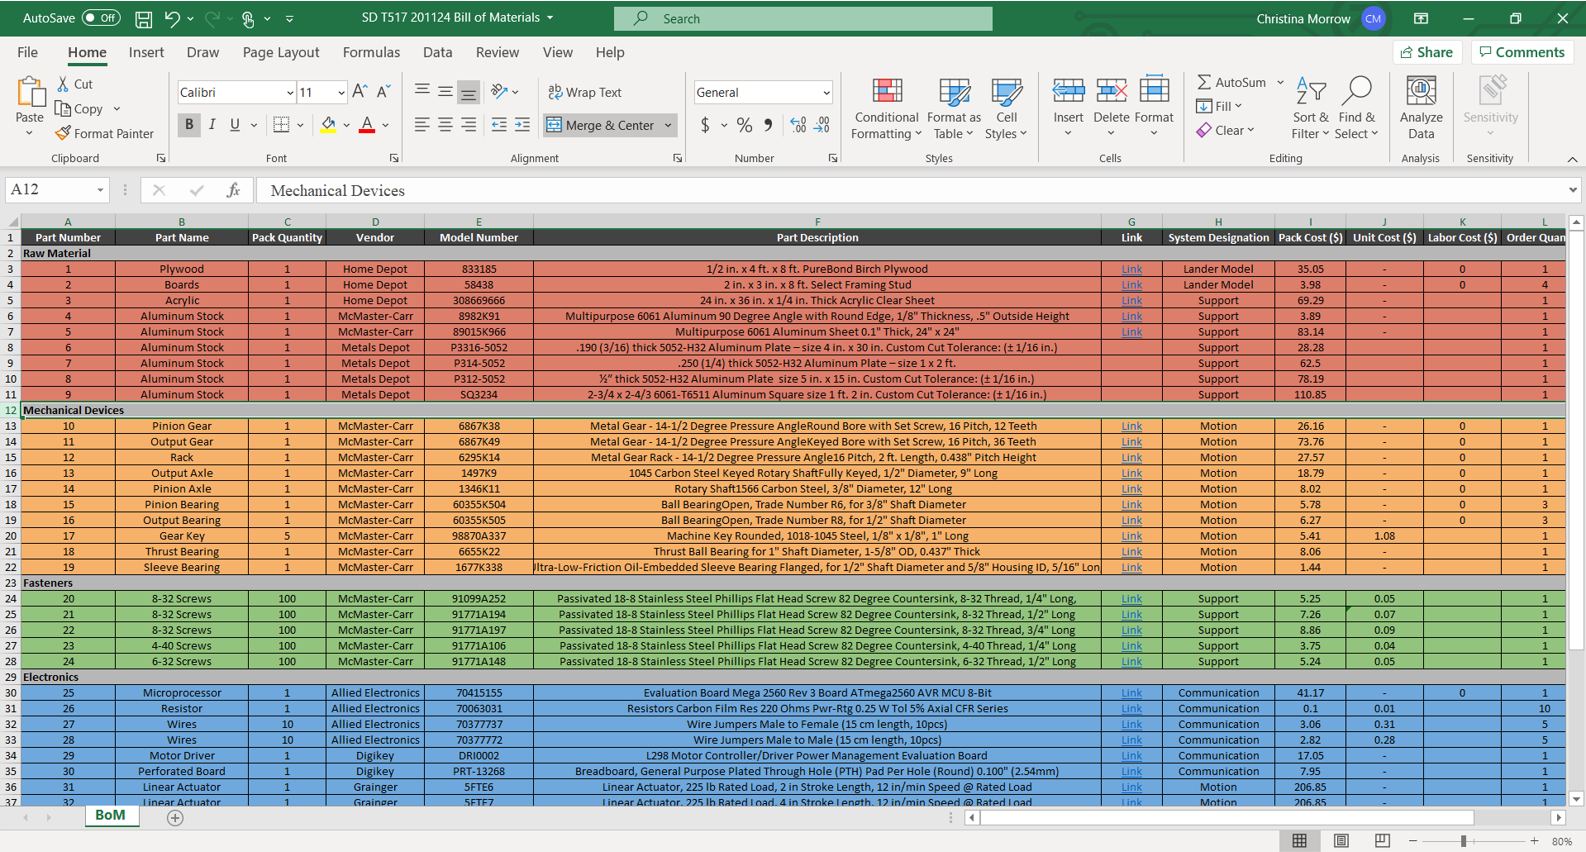This screenshot has width=1586, height=852.
Task: Open Format as Table
Action: (x=954, y=109)
